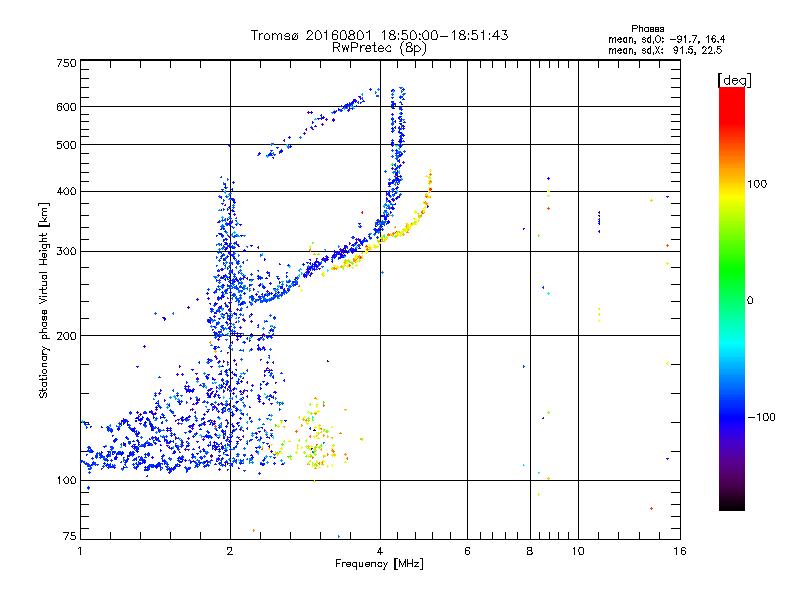
Task: Click the y-axis tick label '200'
Action: 66,336
